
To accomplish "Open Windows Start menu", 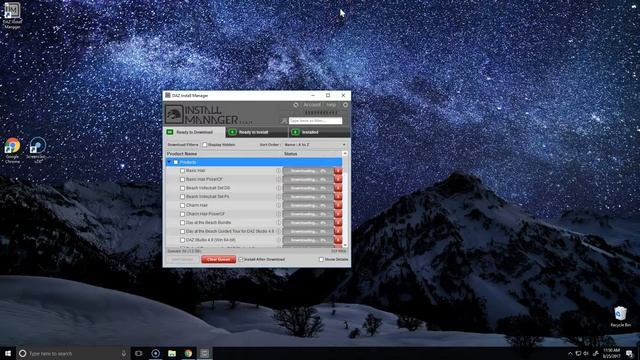I will 8,353.
